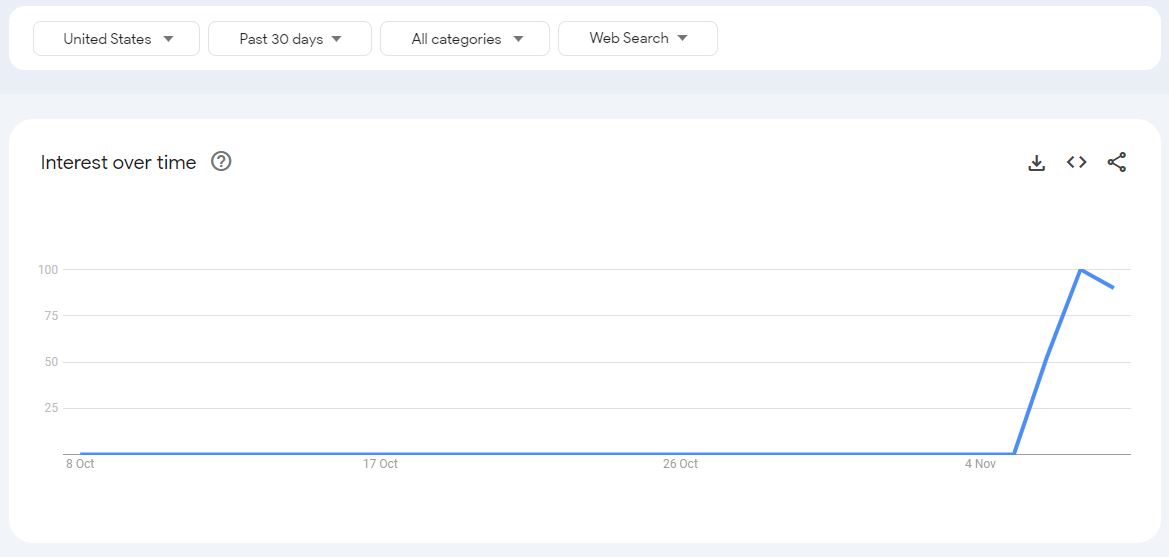1169x557 pixels.
Task: Select the chart peak at value 100
Action: coord(1080,270)
